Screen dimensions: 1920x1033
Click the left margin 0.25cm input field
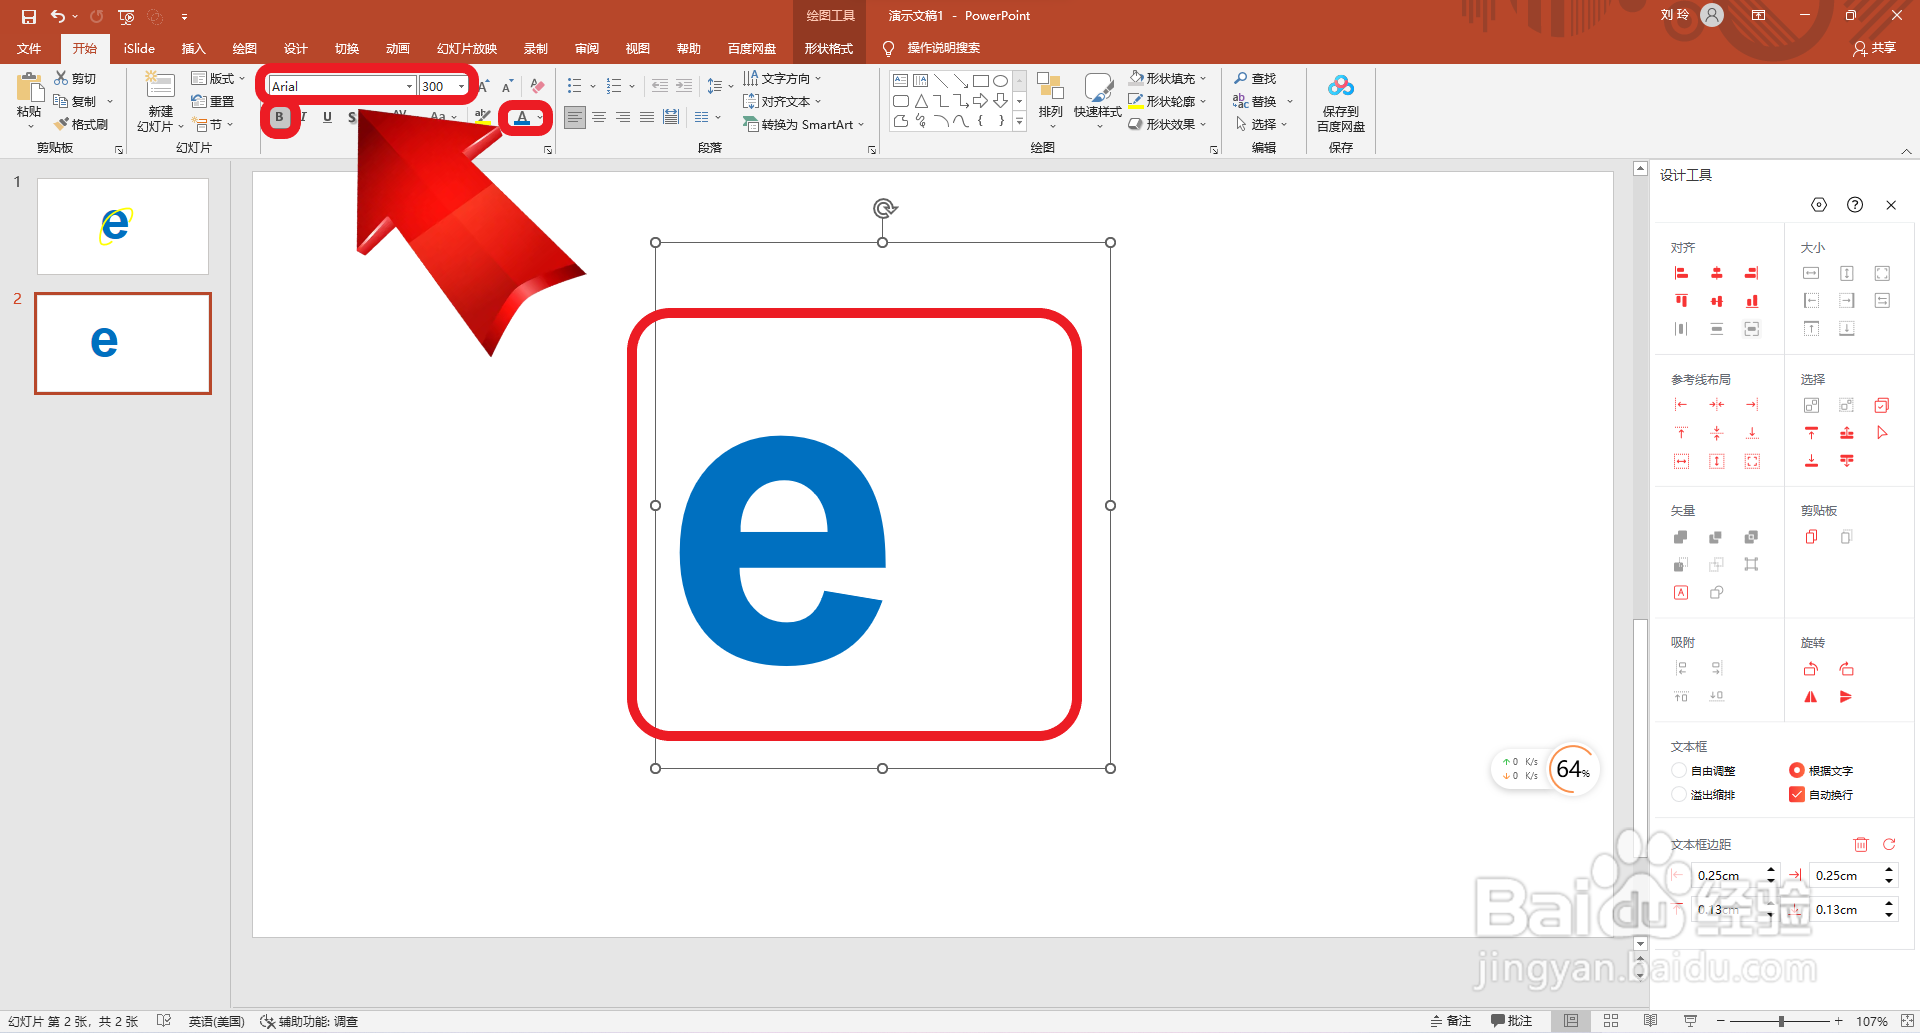[1728, 876]
